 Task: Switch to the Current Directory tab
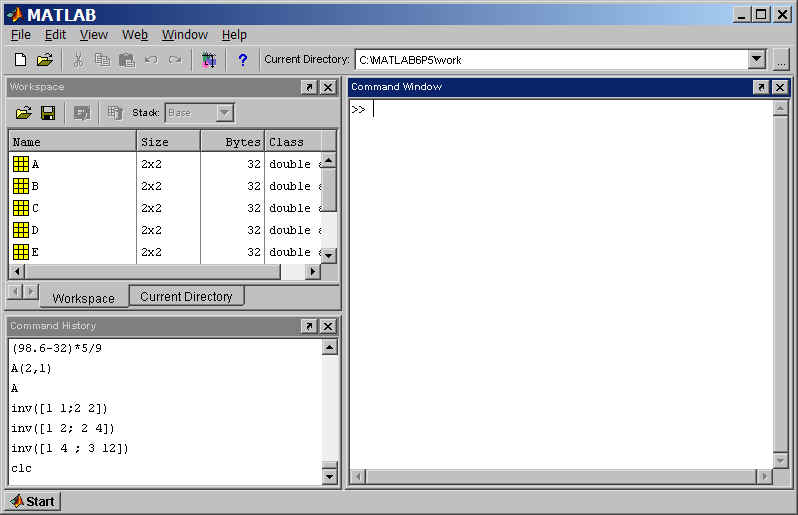pyautogui.click(x=186, y=296)
